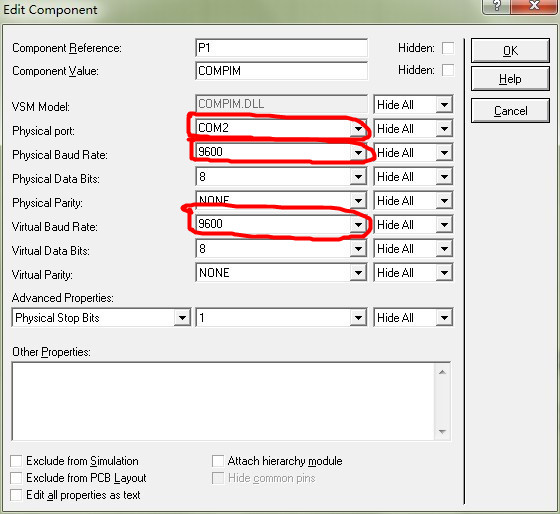
Task: Toggle Hidden checkbox for Component Reference
Action: coord(448,48)
